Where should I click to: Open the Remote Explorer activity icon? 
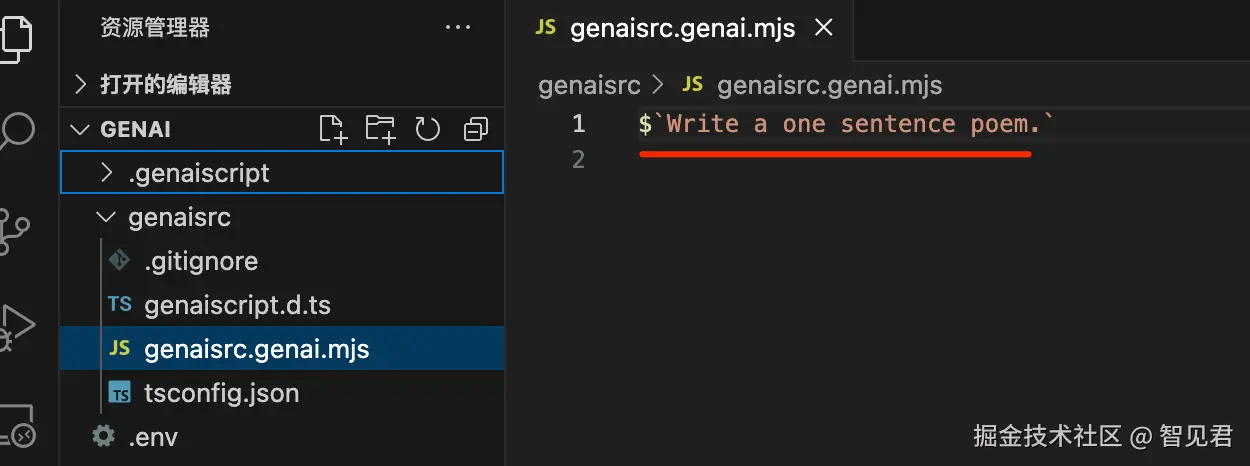click(x=18, y=427)
